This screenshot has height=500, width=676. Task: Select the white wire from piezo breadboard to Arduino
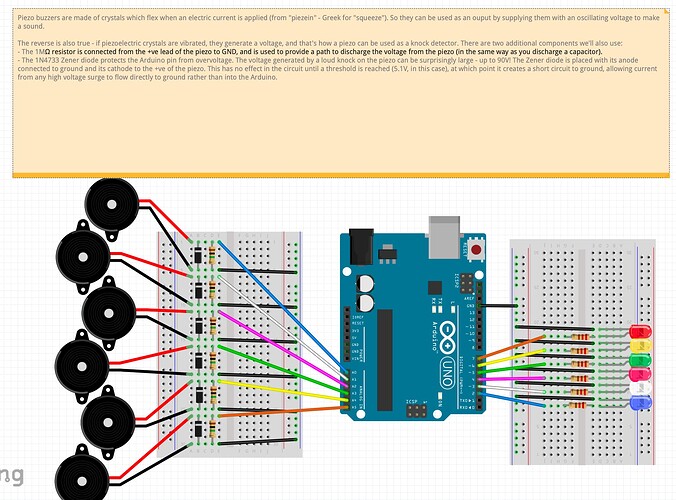pos(283,328)
